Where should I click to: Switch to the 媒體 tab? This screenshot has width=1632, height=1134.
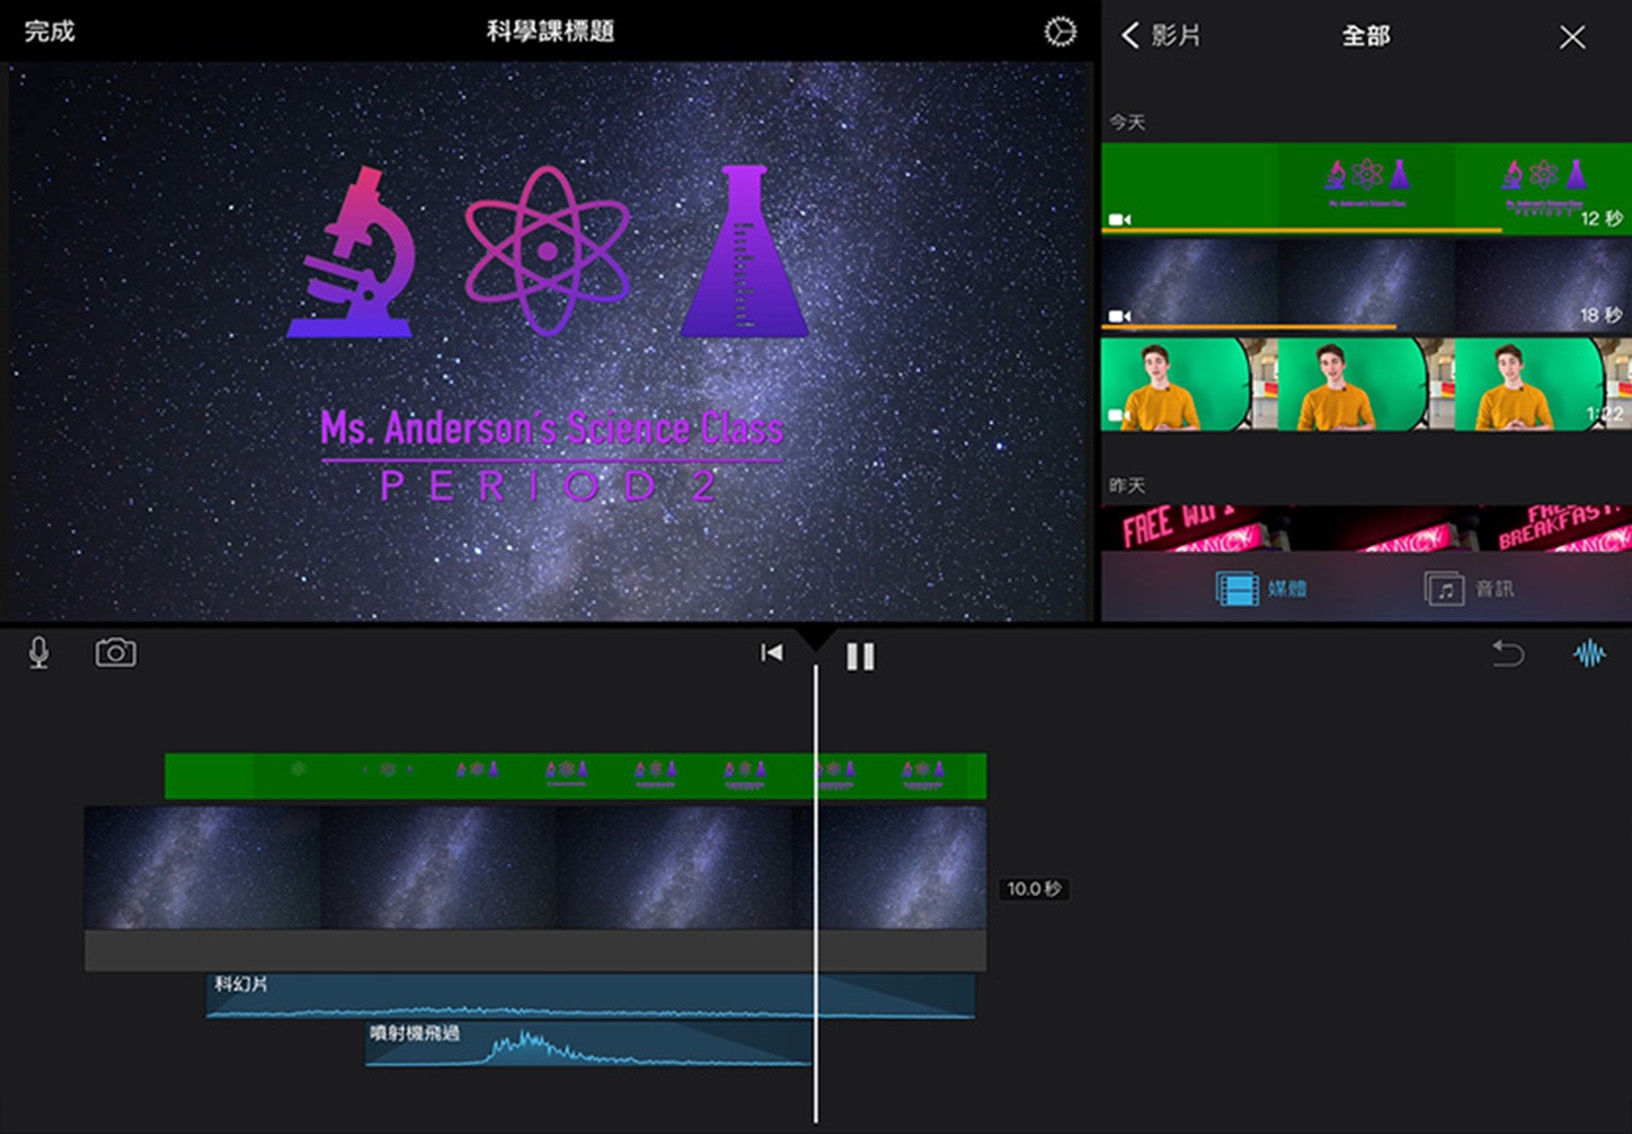pos(1262,588)
